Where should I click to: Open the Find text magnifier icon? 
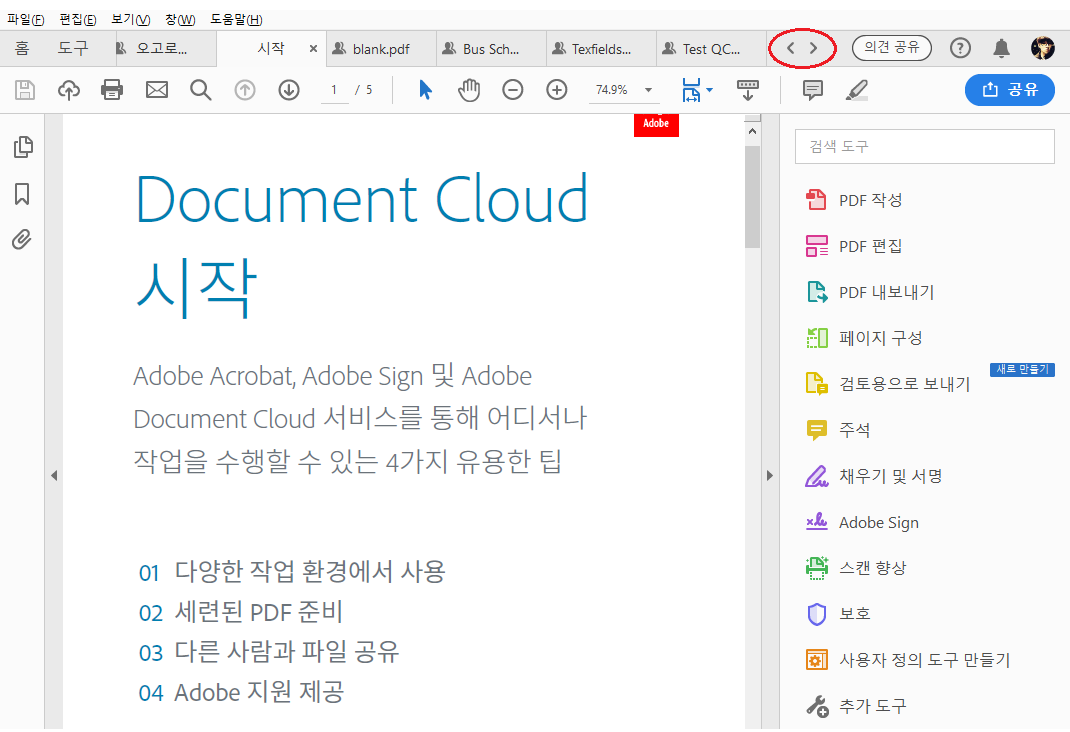pyautogui.click(x=201, y=89)
